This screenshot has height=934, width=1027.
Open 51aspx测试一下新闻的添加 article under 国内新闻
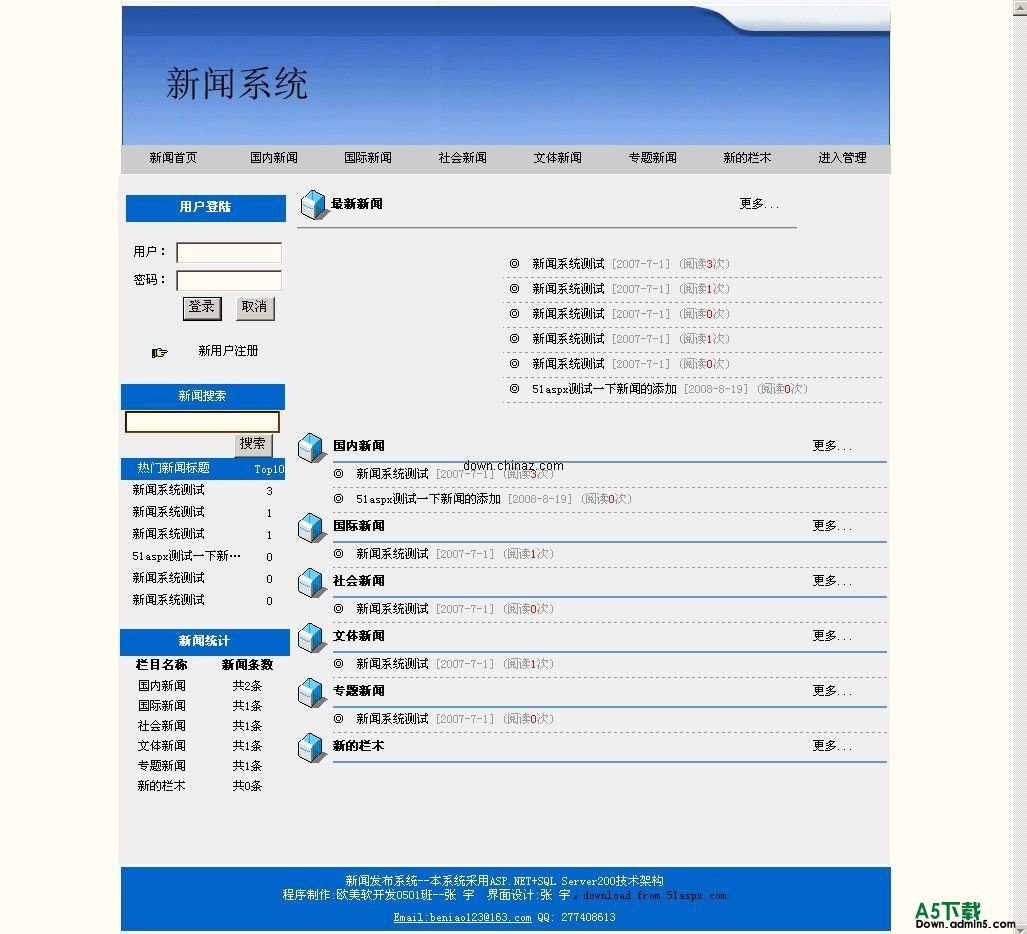click(x=428, y=499)
